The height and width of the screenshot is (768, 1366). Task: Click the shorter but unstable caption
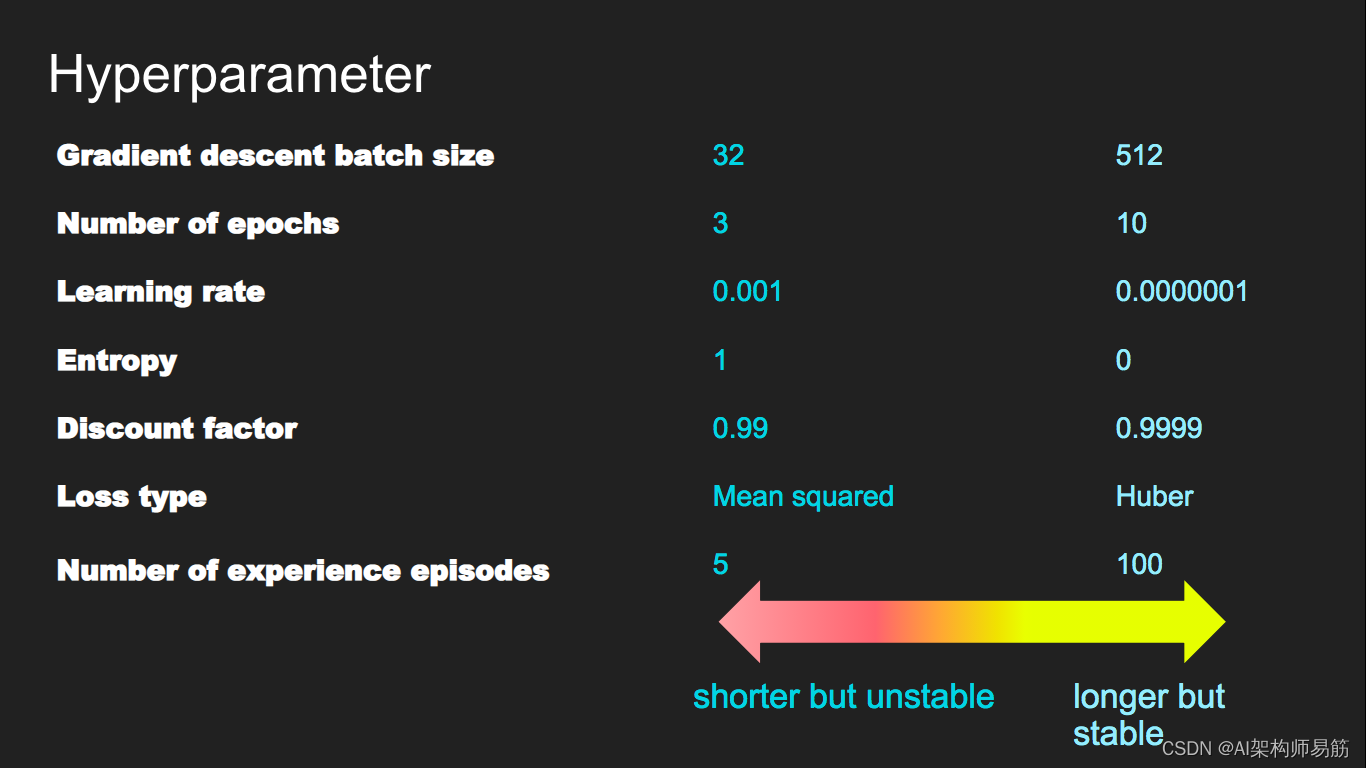point(843,697)
